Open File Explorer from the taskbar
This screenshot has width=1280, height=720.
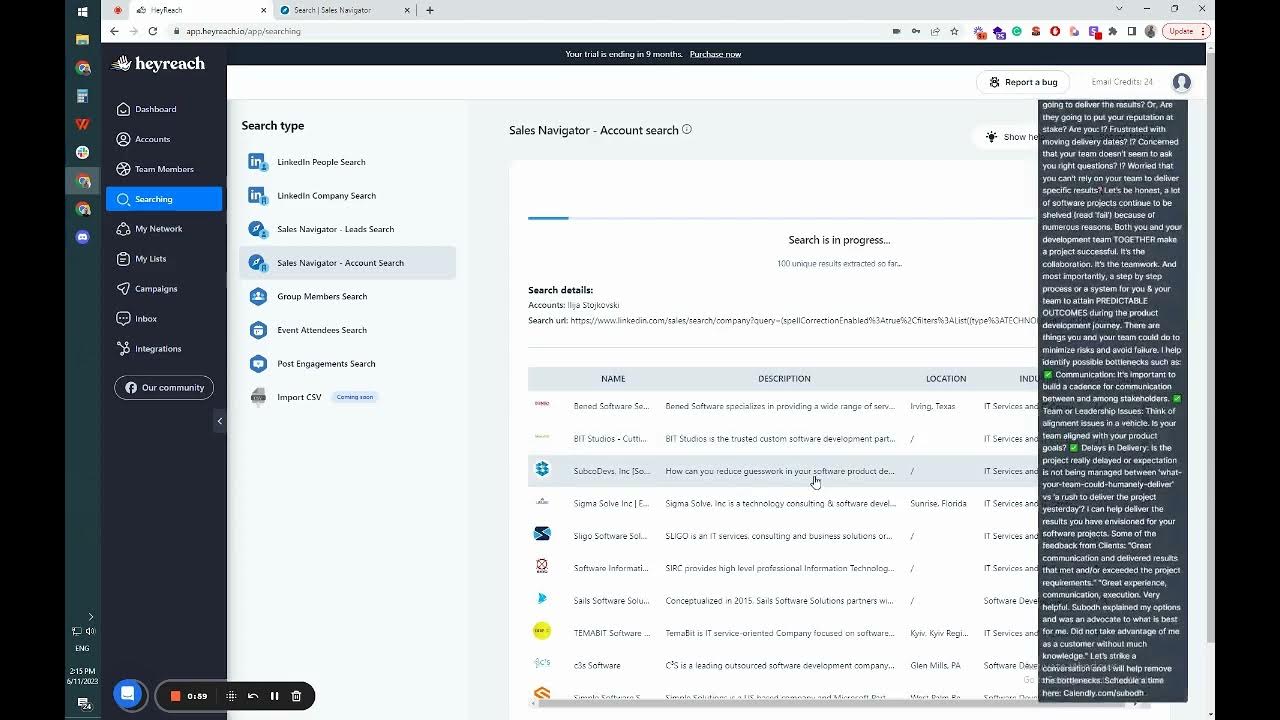82,40
